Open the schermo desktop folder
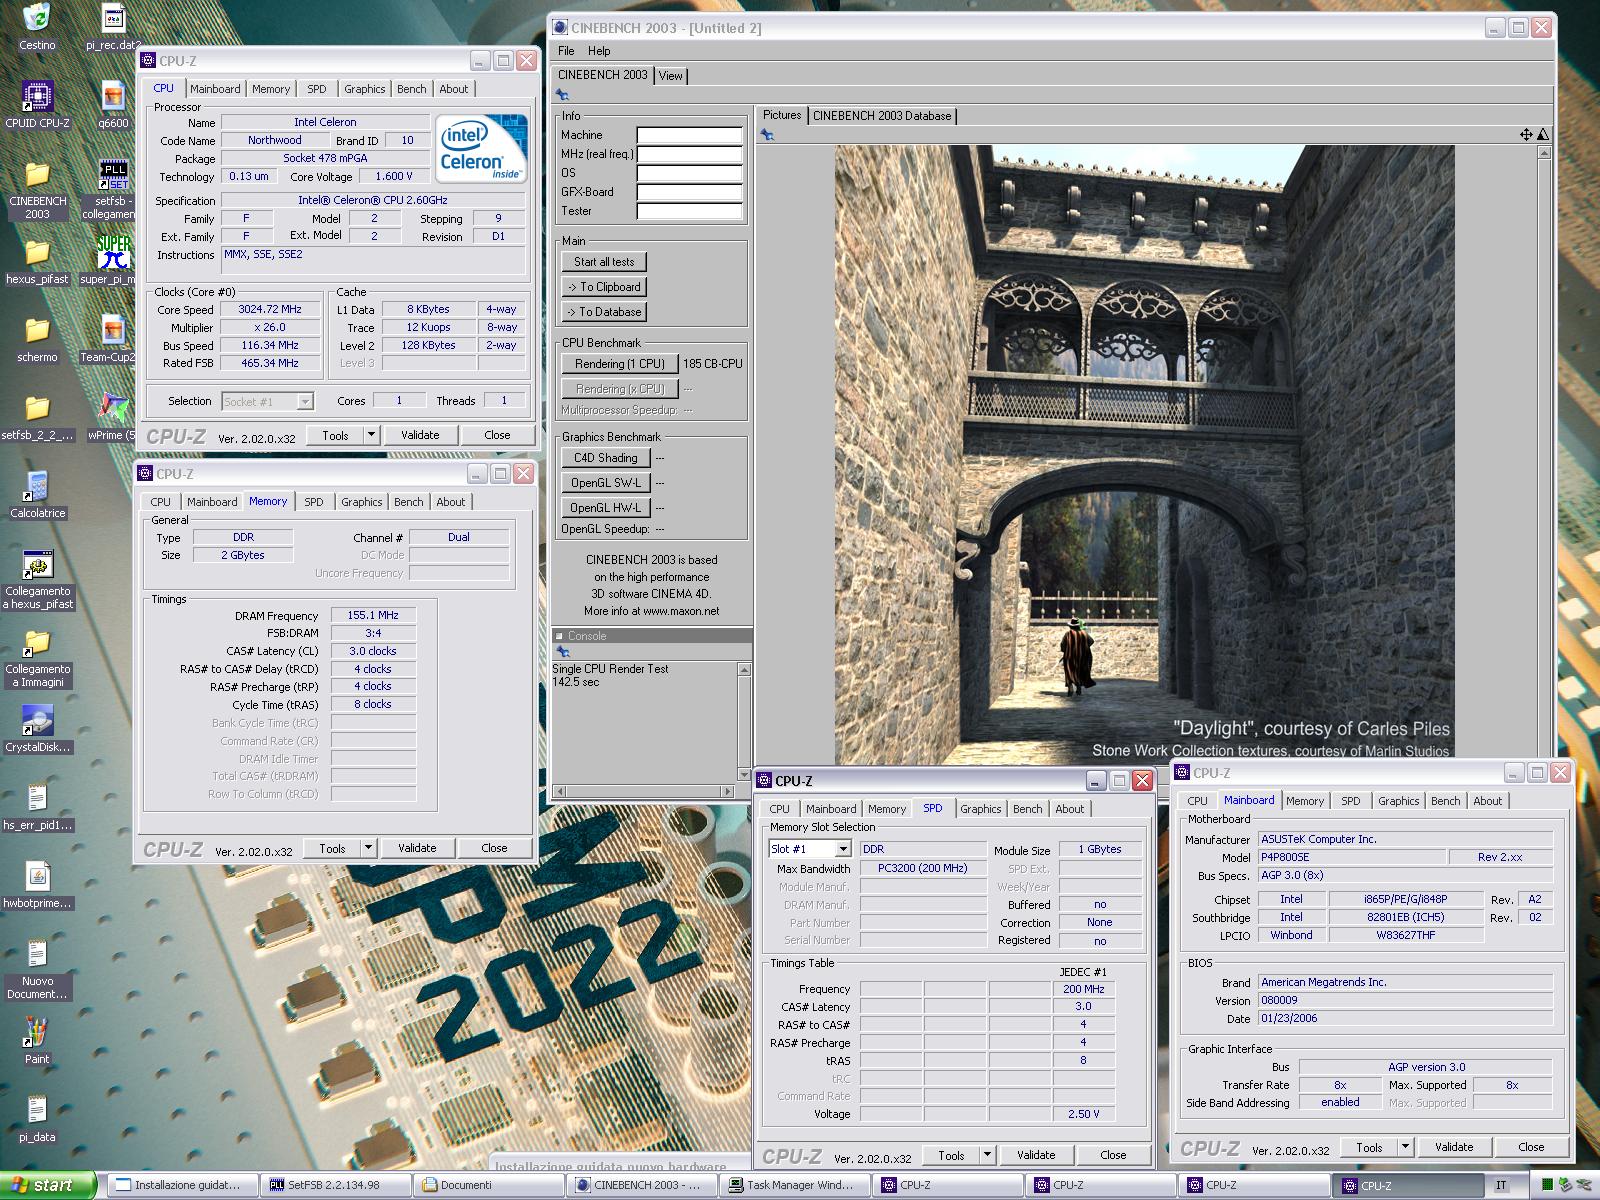 (37, 331)
